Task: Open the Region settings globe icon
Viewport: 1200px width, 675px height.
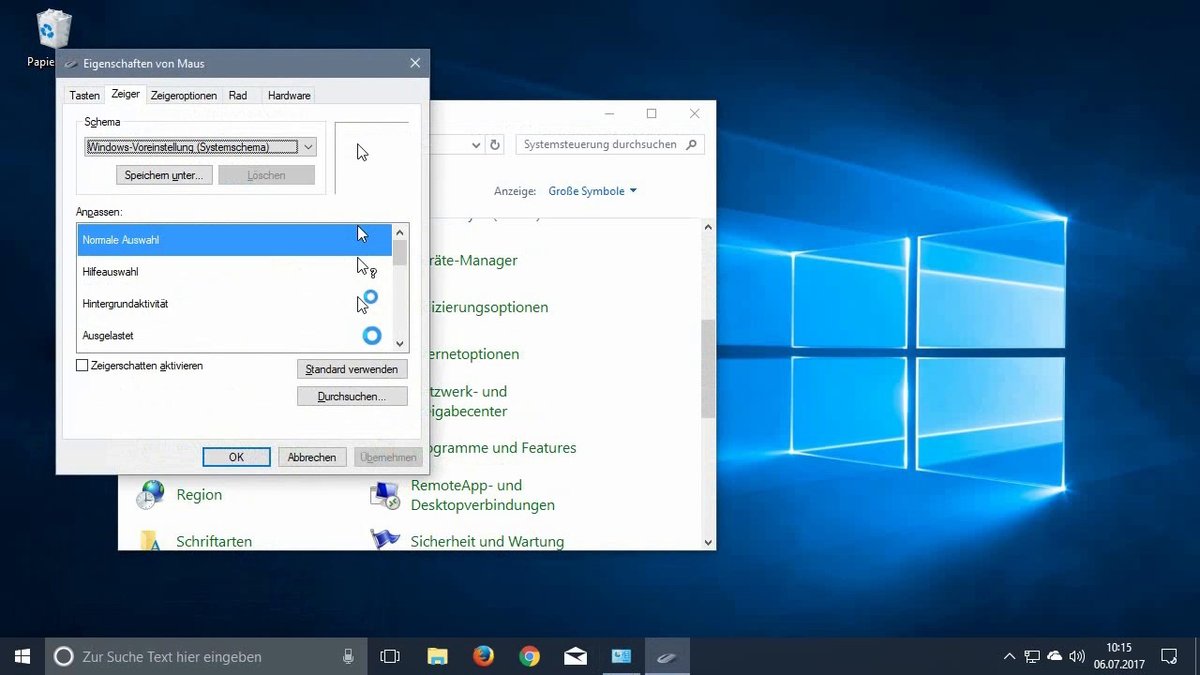Action: (152, 494)
